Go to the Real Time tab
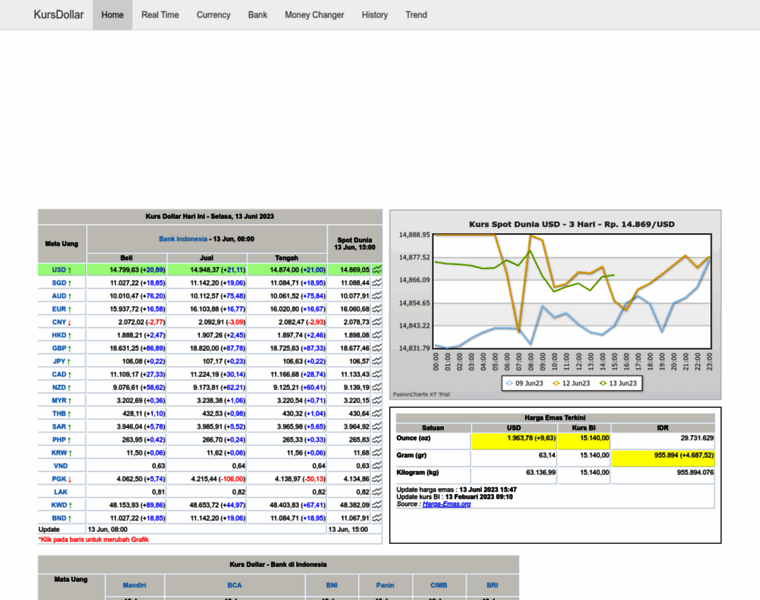760x600 pixels. pyautogui.click(x=160, y=15)
